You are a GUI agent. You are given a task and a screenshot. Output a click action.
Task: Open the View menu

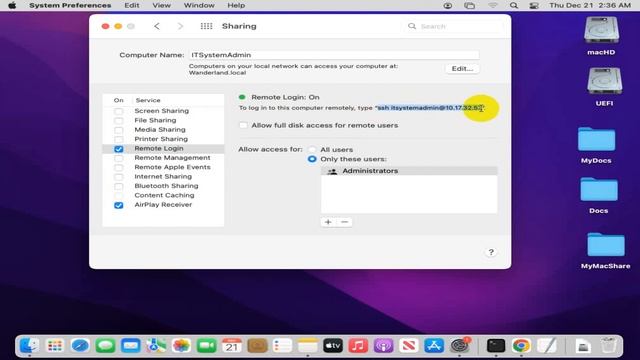click(161, 5)
